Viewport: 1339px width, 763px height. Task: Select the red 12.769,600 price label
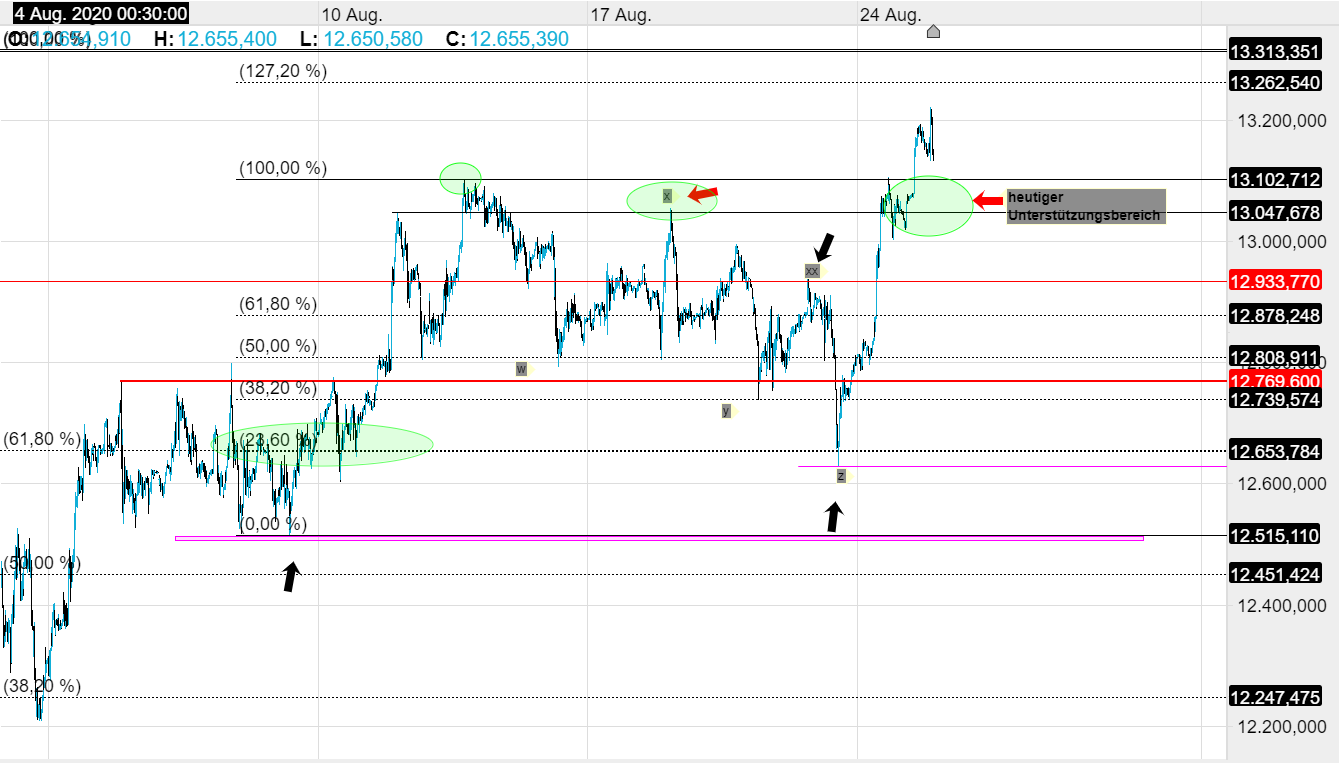[x=1275, y=381]
